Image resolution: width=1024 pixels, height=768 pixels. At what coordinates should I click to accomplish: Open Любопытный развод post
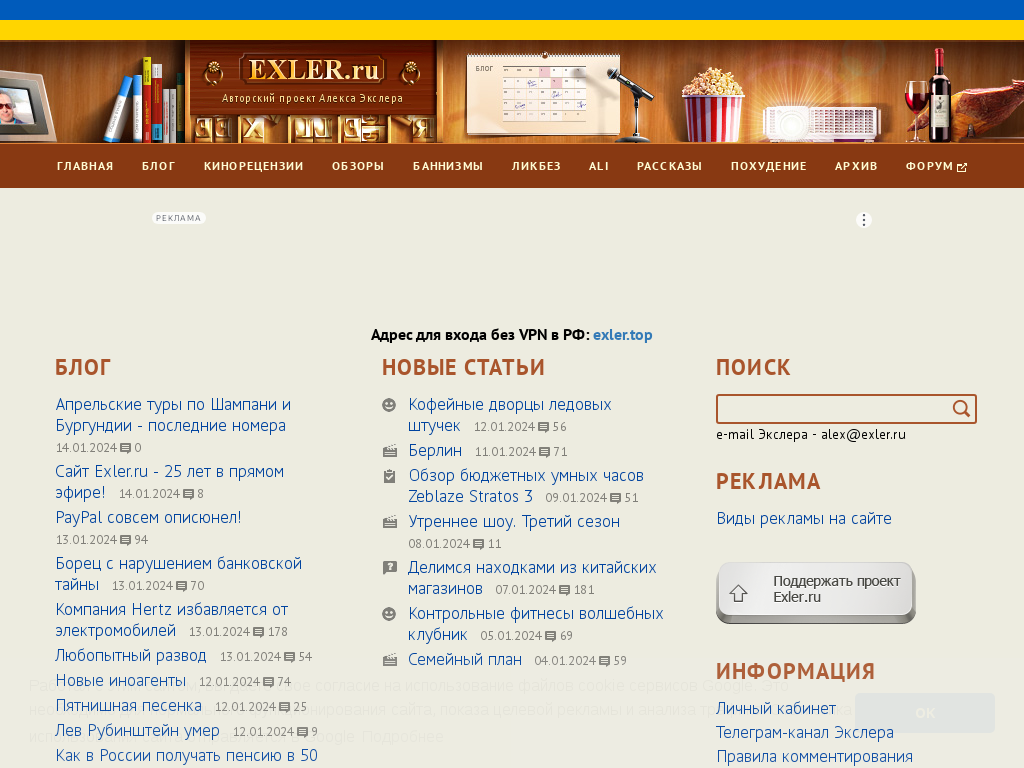(131, 656)
